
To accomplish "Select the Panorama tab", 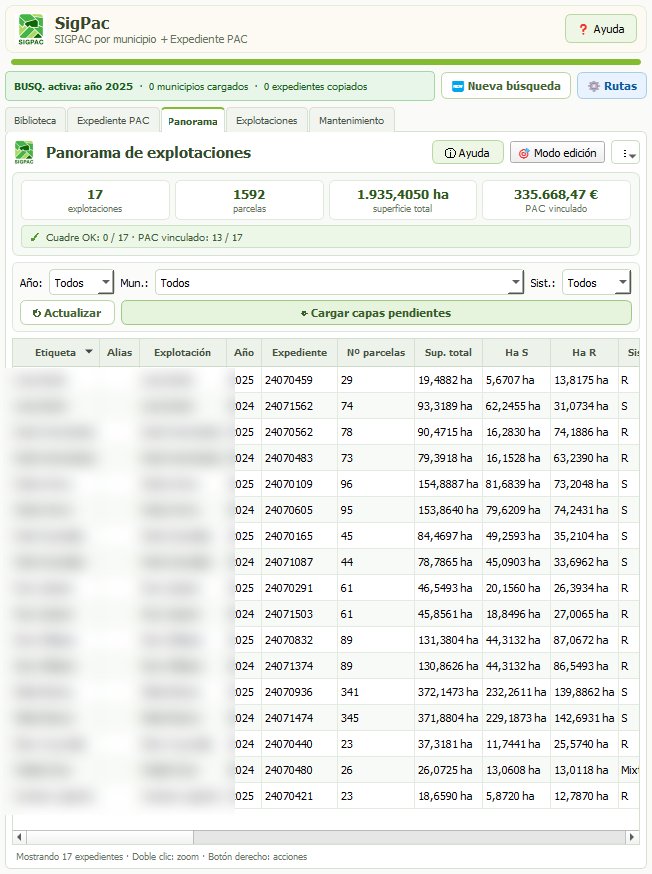I will 193,121.
